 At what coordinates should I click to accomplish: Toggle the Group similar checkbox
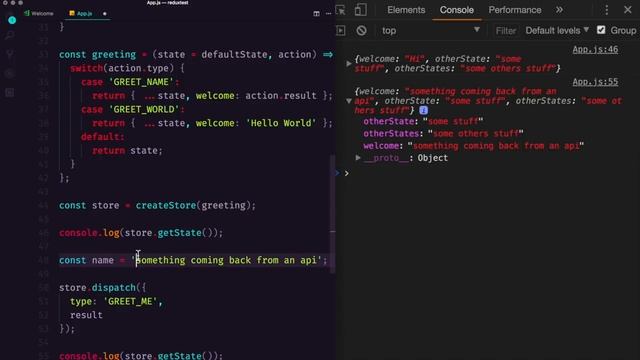(x=601, y=30)
